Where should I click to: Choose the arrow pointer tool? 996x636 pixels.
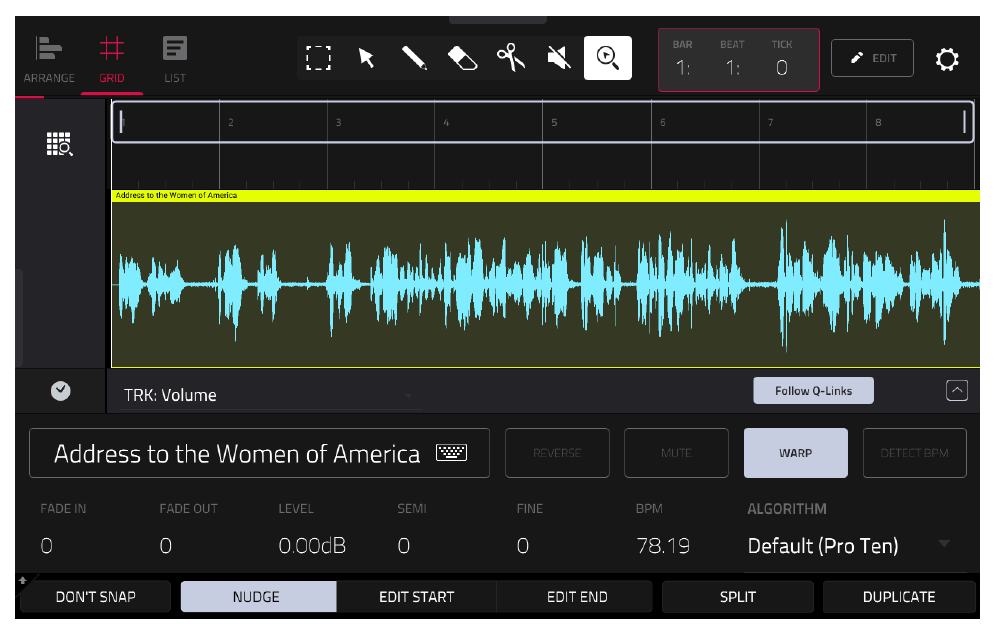(x=367, y=58)
